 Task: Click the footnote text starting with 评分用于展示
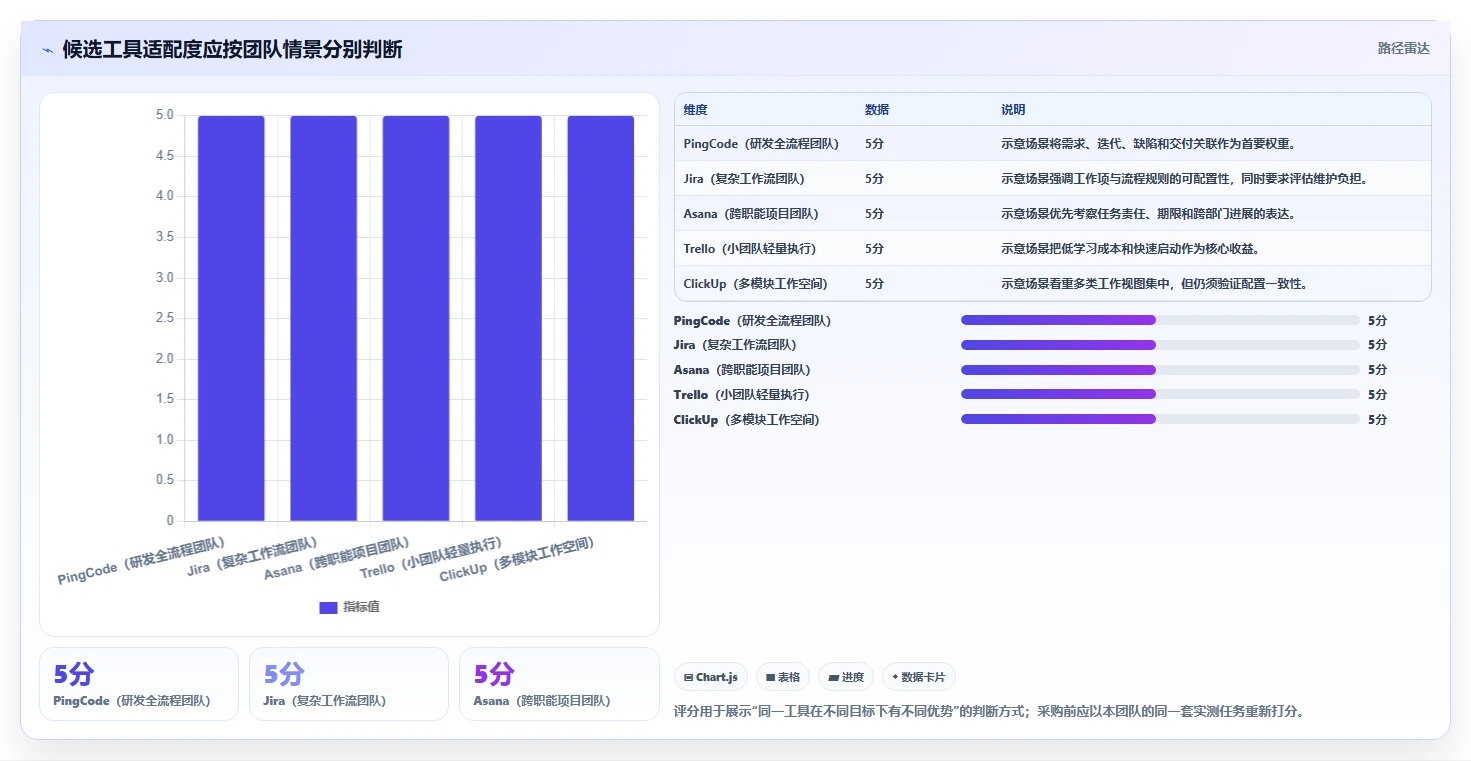coord(989,712)
